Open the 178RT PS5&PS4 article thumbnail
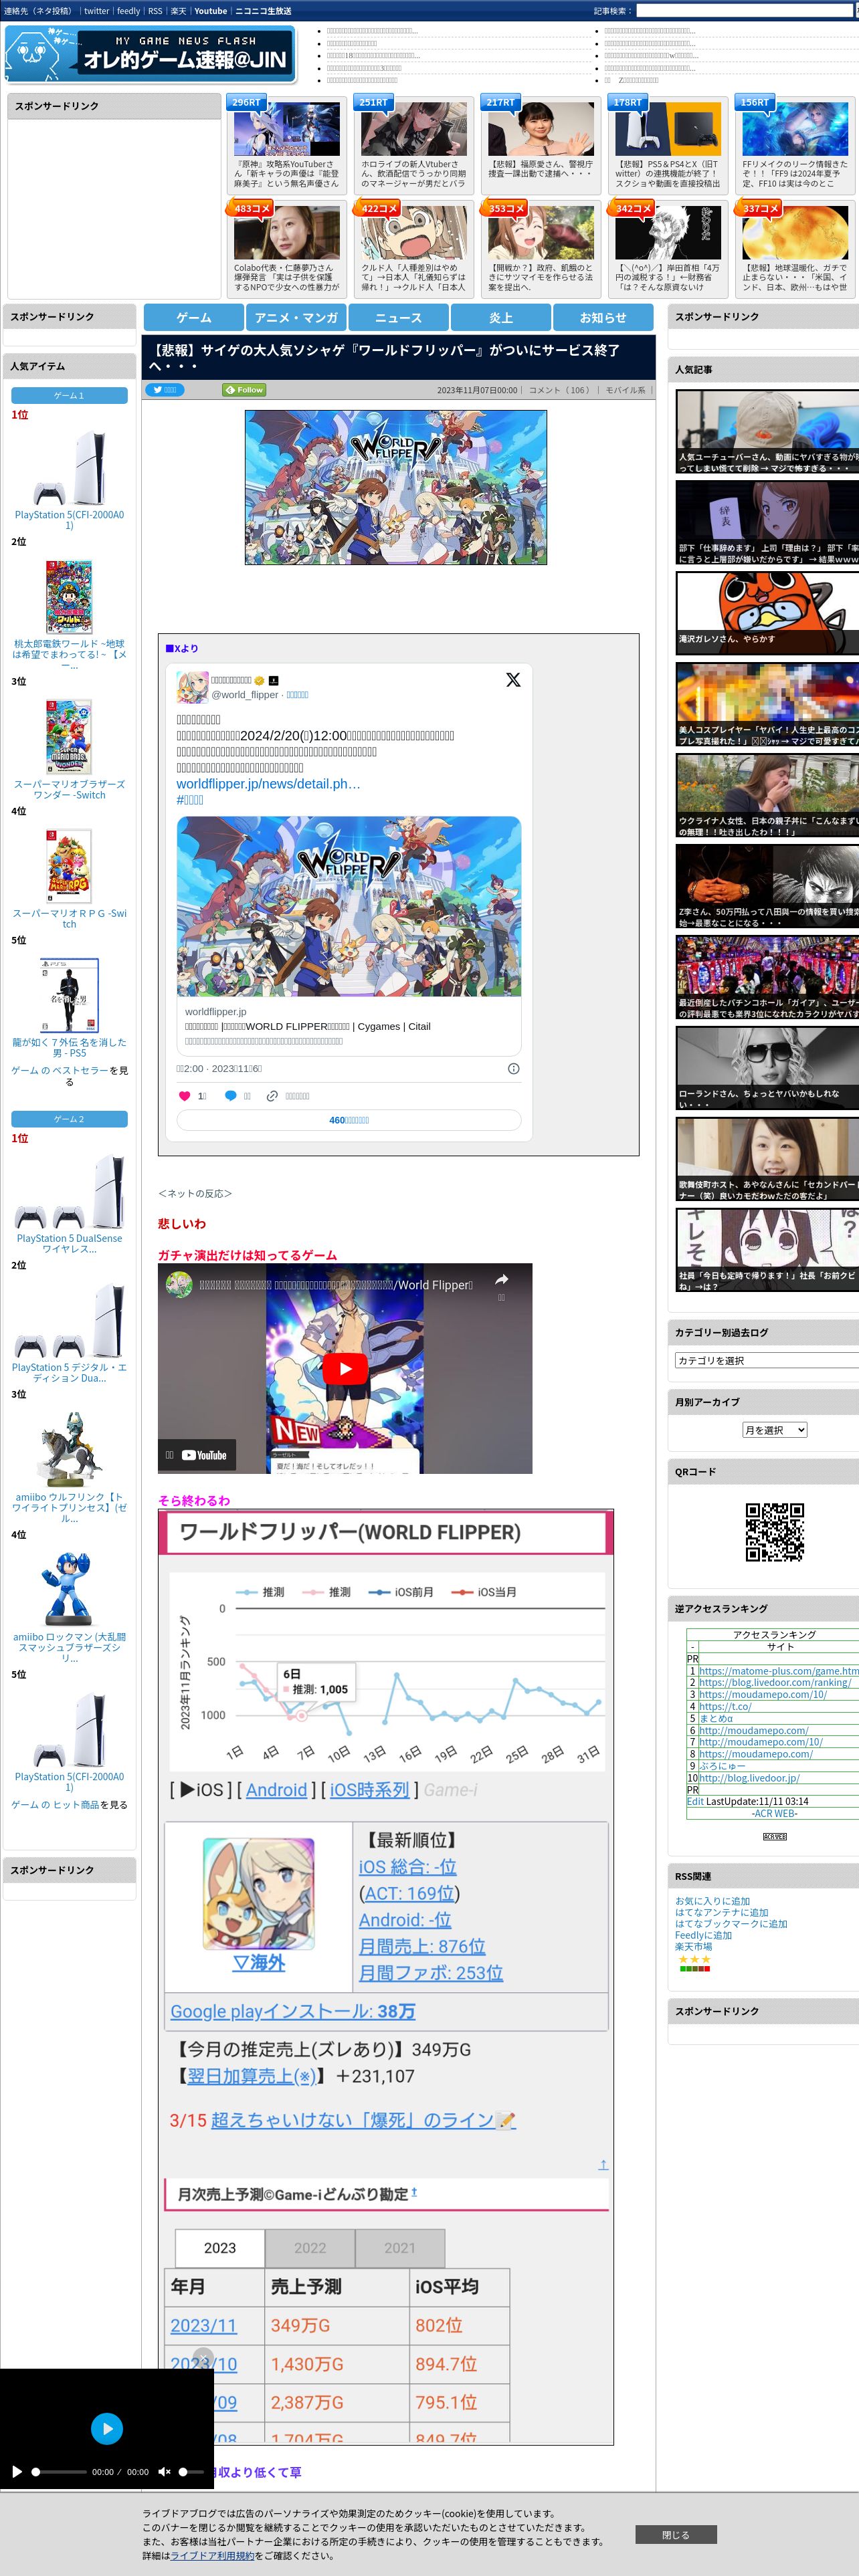The image size is (859, 2576). (668, 129)
